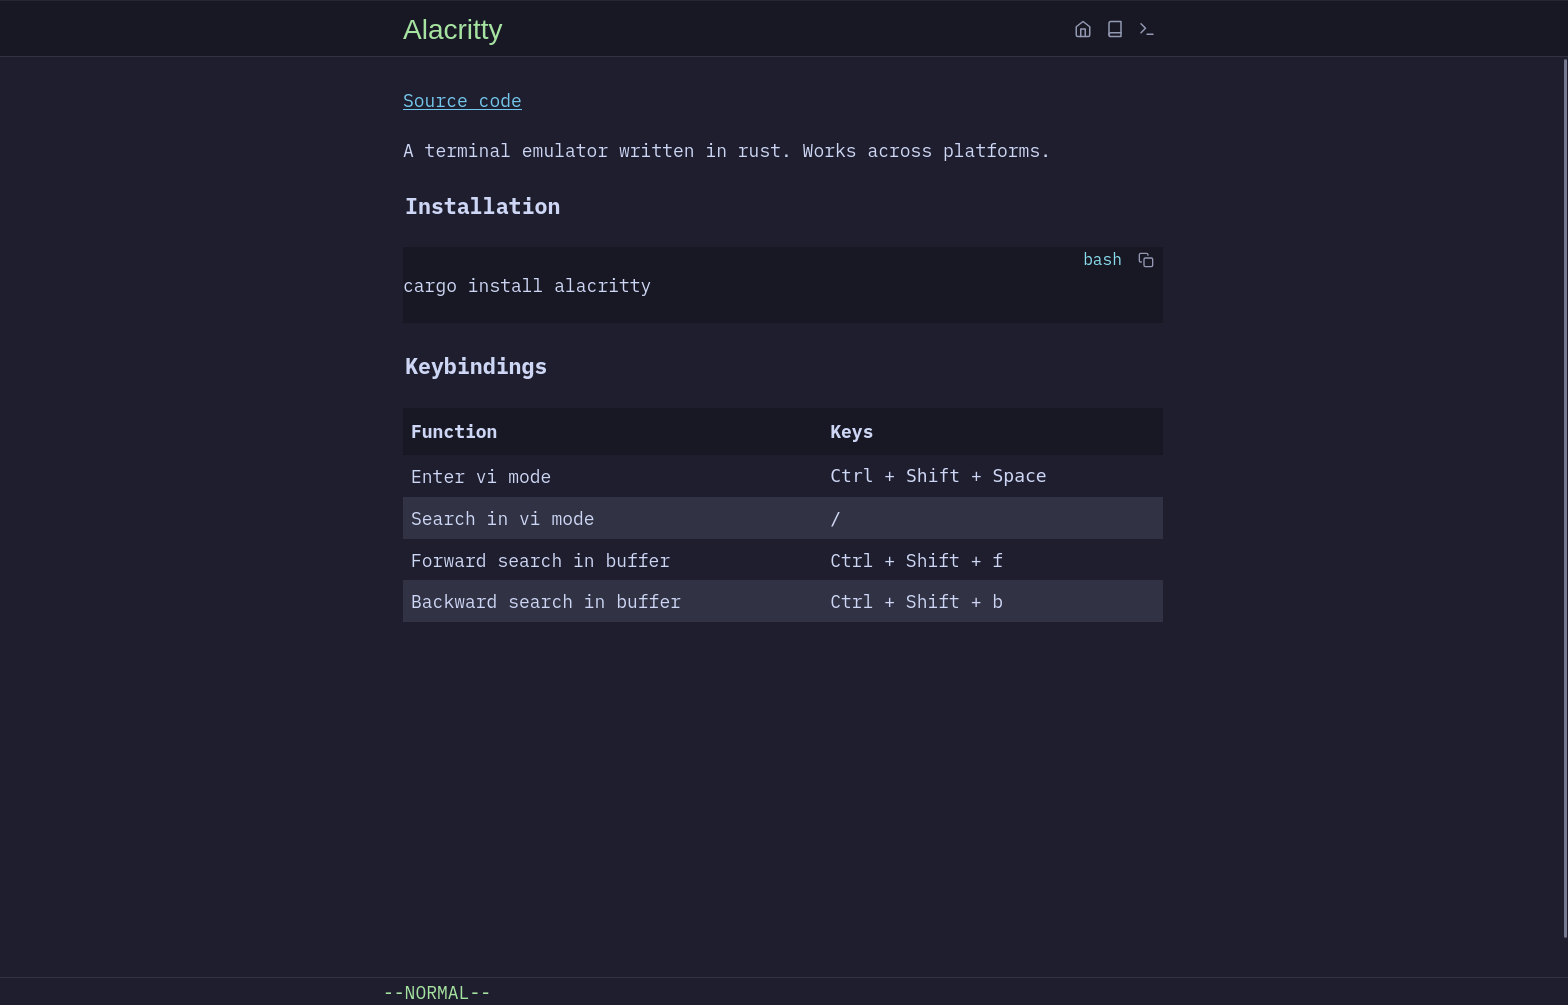Screen dimensions: 1568x1005
Task: Click the 'cargo install alacritty' command text
Action: click(527, 286)
